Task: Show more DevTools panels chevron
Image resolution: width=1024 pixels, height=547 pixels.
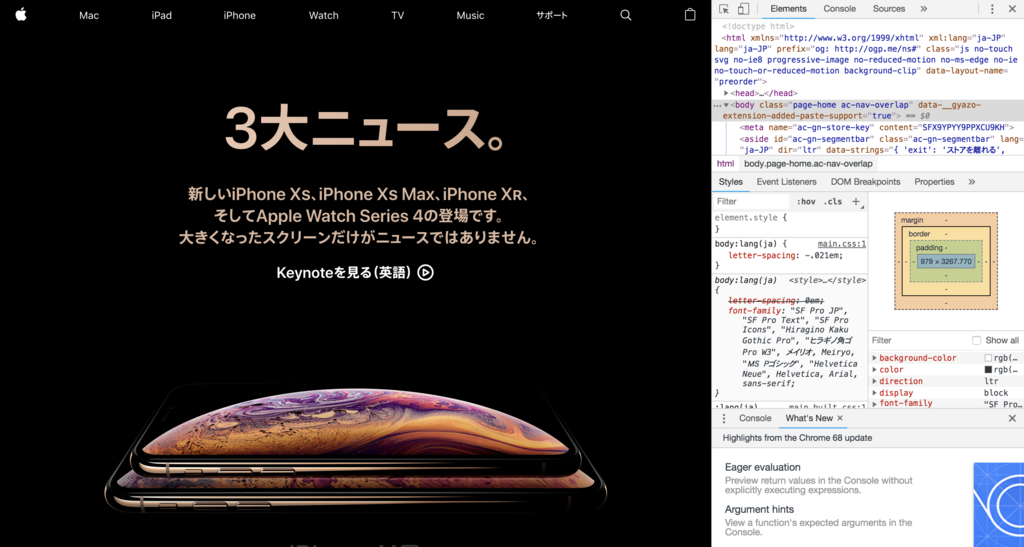Action: (x=923, y=9)
